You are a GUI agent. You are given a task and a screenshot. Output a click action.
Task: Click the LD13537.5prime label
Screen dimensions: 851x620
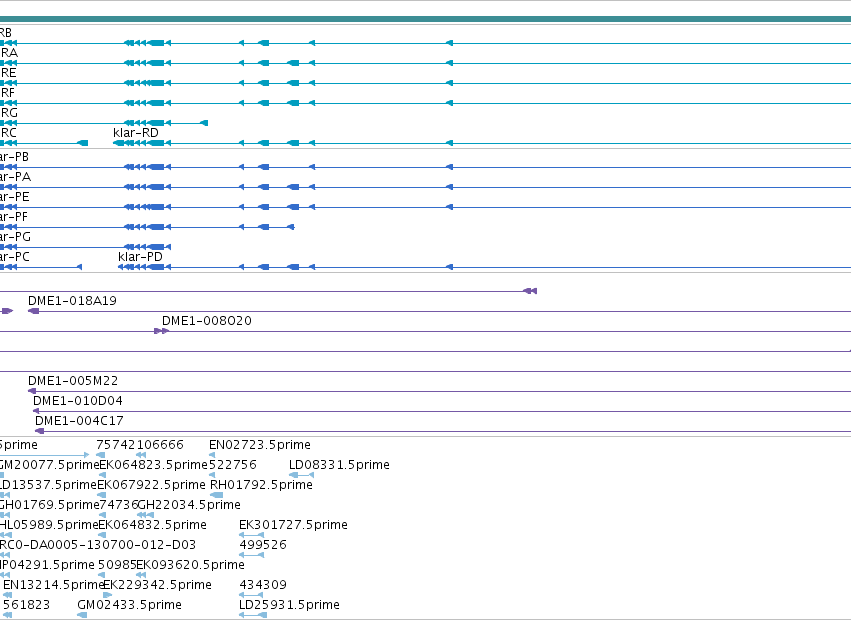pyautogui.click(x=48, y=485)
